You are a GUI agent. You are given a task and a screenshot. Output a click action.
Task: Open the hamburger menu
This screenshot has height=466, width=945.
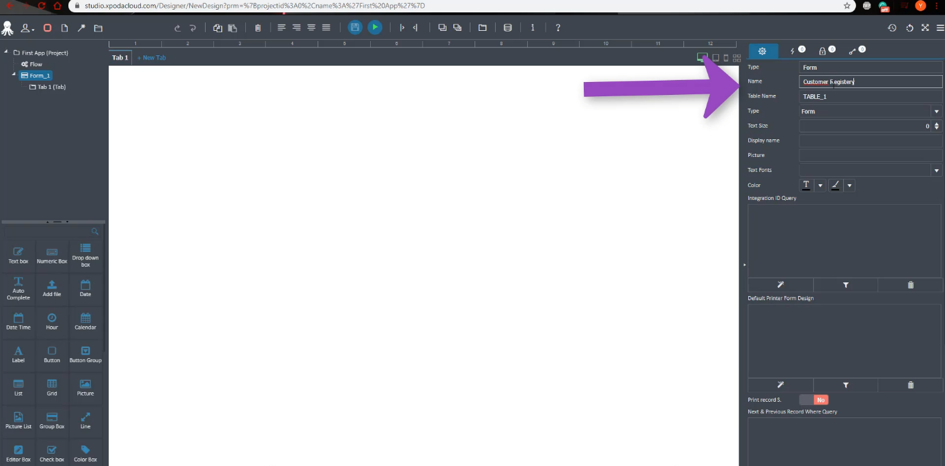pos(940,28)
